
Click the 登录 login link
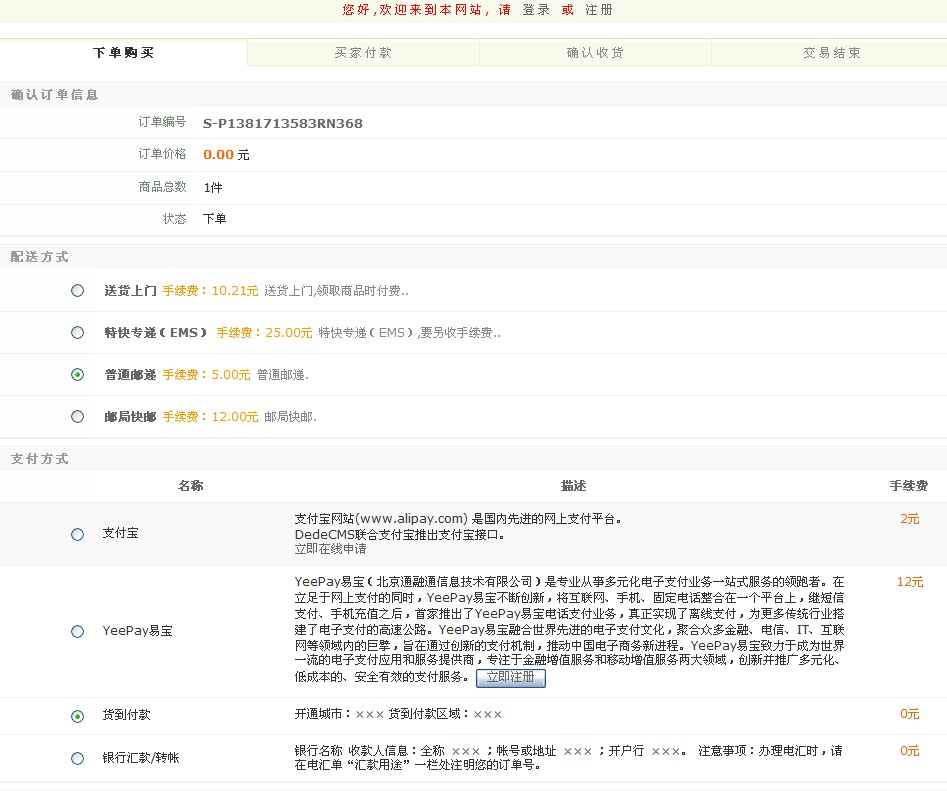click(536, 10)
